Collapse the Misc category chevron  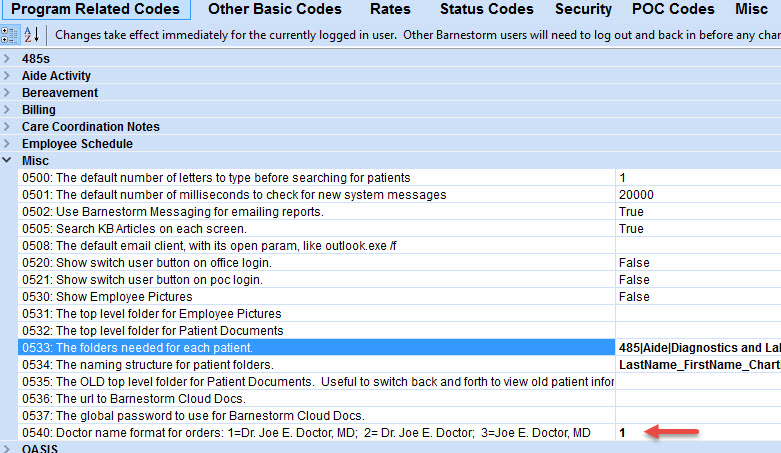[x=7, y=160]
